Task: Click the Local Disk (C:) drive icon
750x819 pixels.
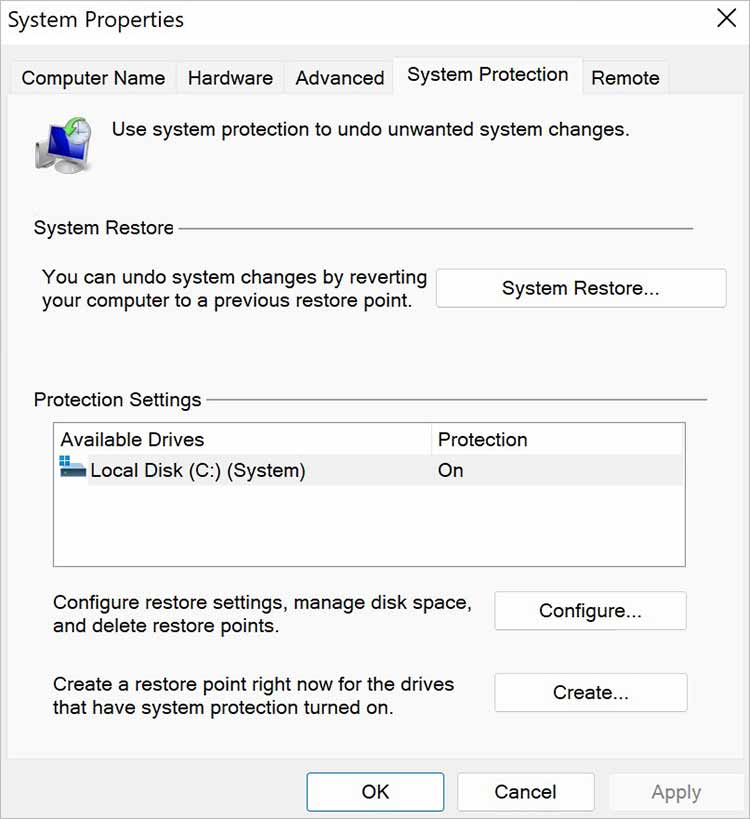Action: coord(73,468)
